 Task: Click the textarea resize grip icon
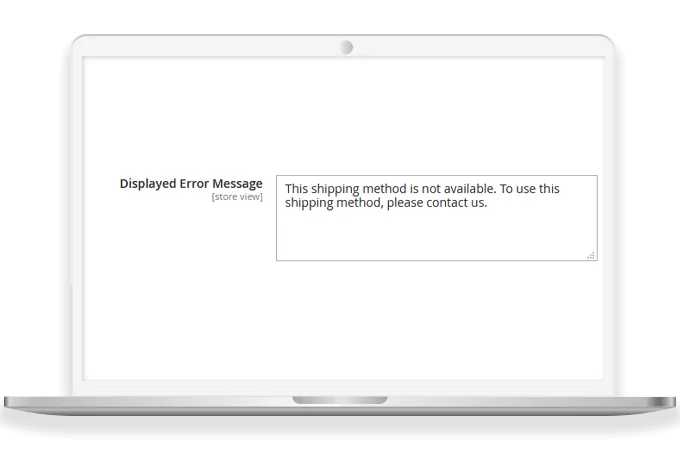coord(591,255)
